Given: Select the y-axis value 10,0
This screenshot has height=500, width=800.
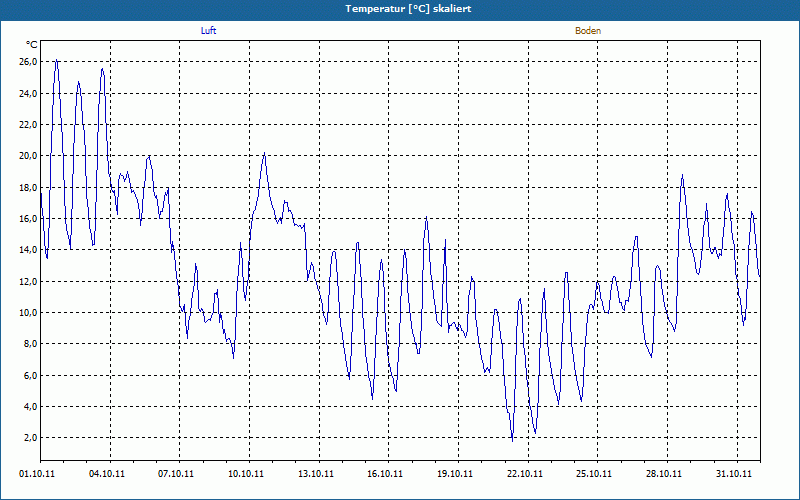Looking at the screenshot, I should click(28, 312).
